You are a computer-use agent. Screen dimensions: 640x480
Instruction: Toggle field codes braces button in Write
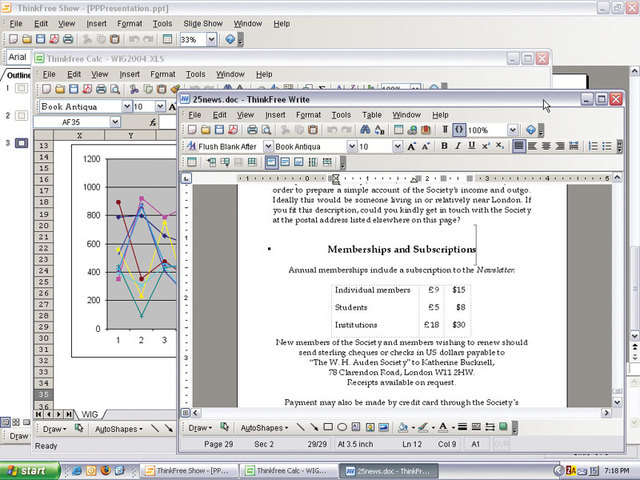459,130
